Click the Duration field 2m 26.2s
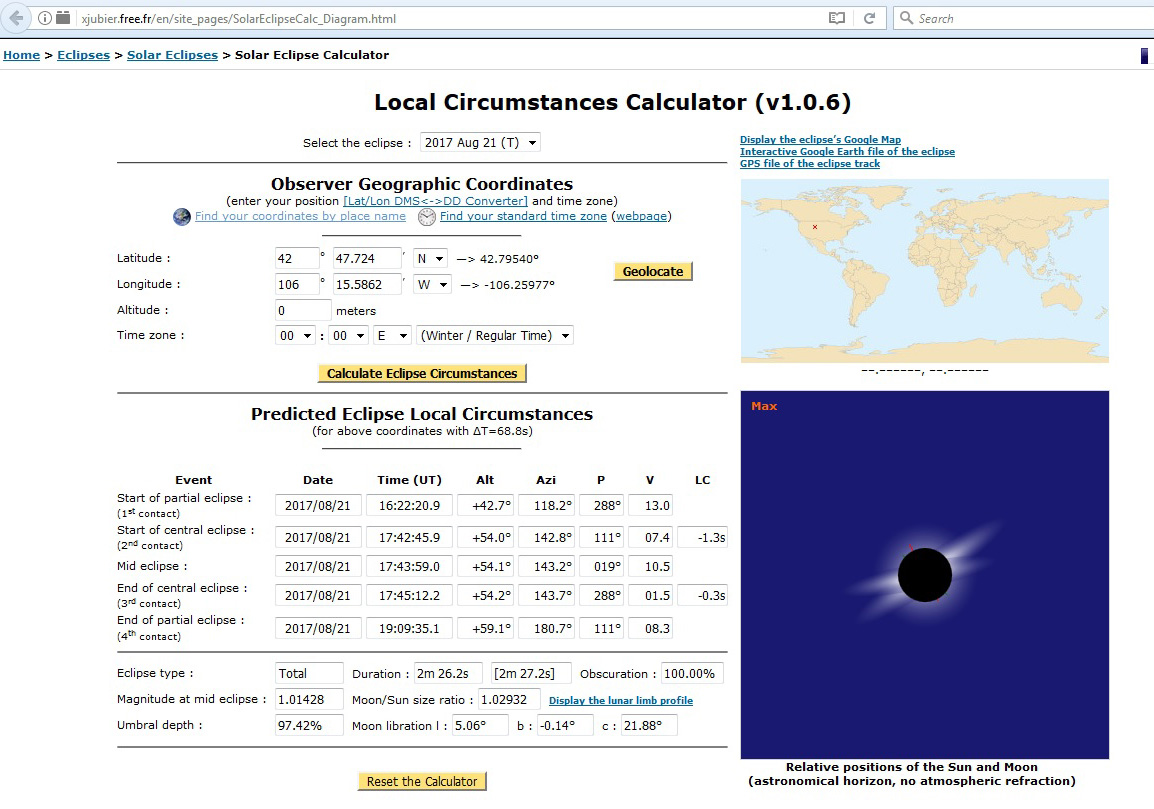 pyautogui.click(x=448, y=674)
